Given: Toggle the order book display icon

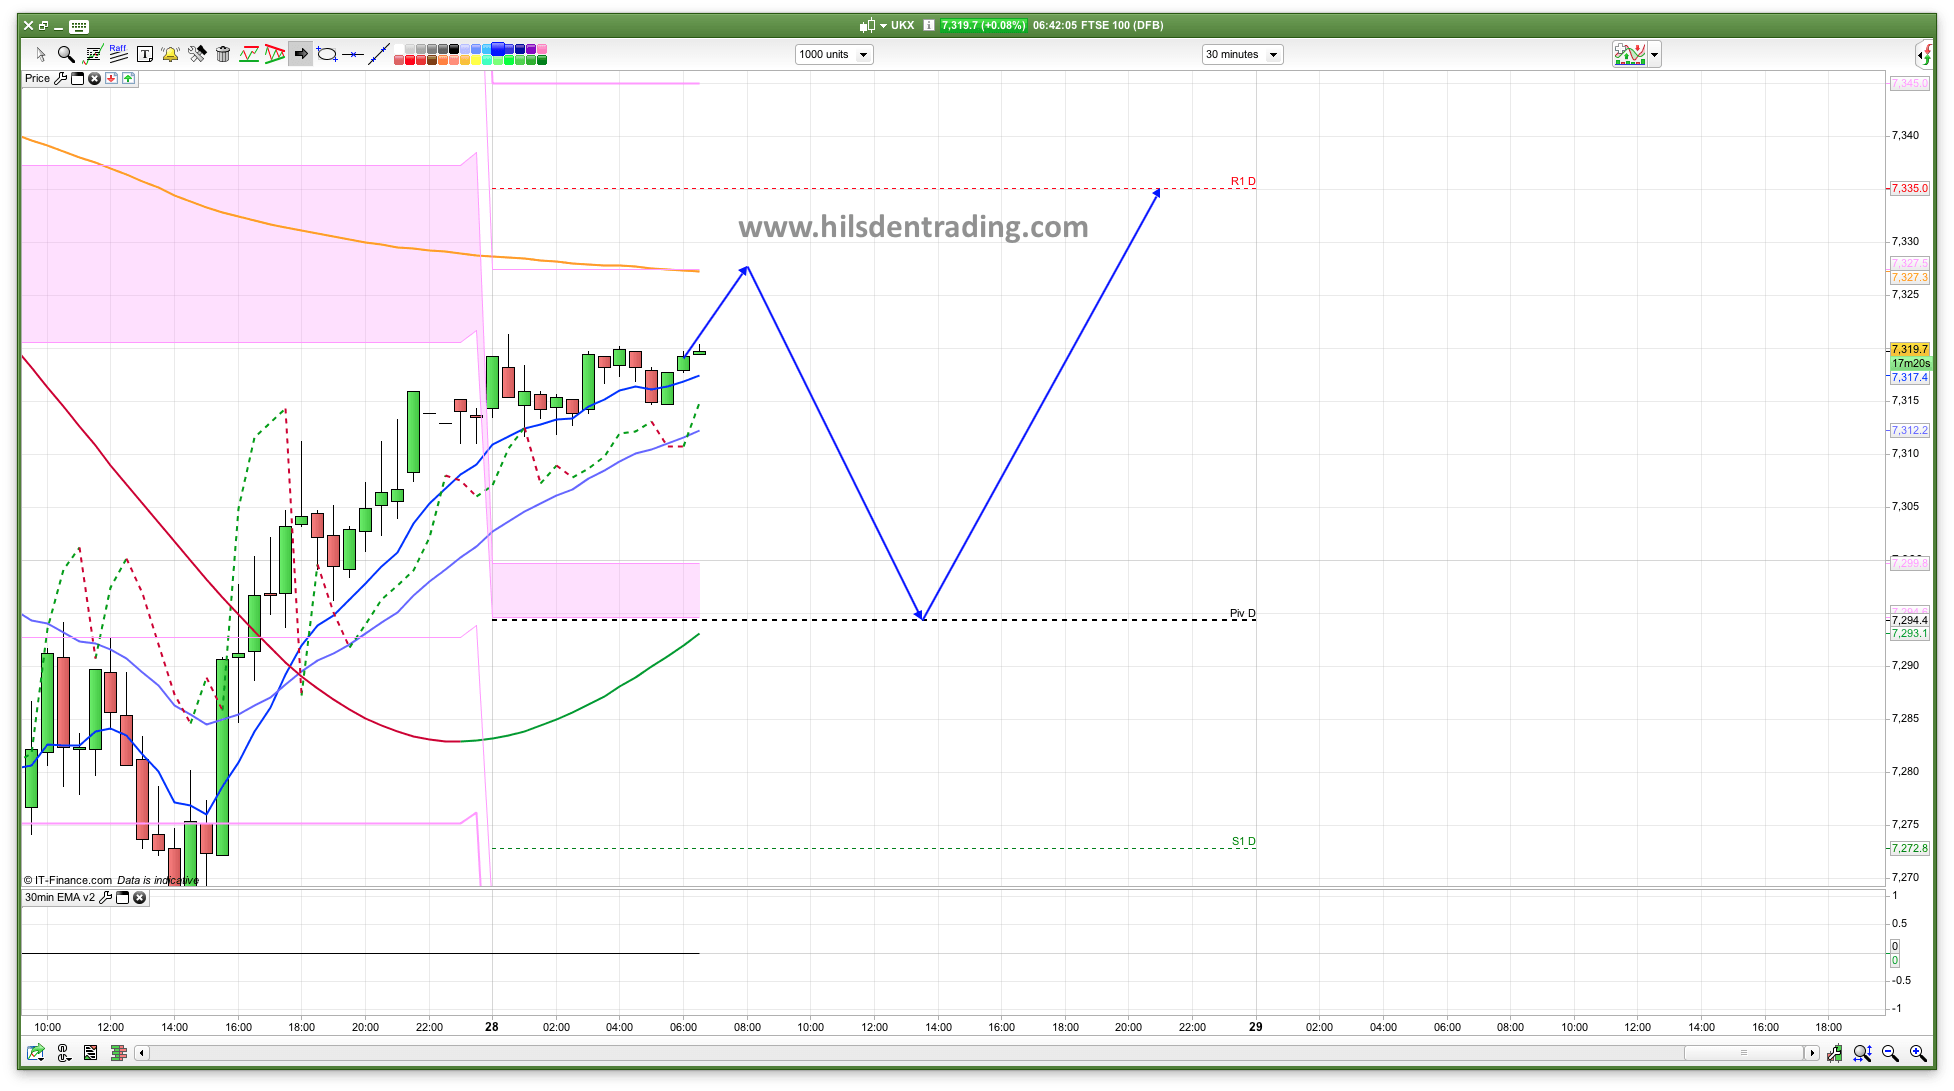Looking at the screenshot, I should click(119, 1053).
